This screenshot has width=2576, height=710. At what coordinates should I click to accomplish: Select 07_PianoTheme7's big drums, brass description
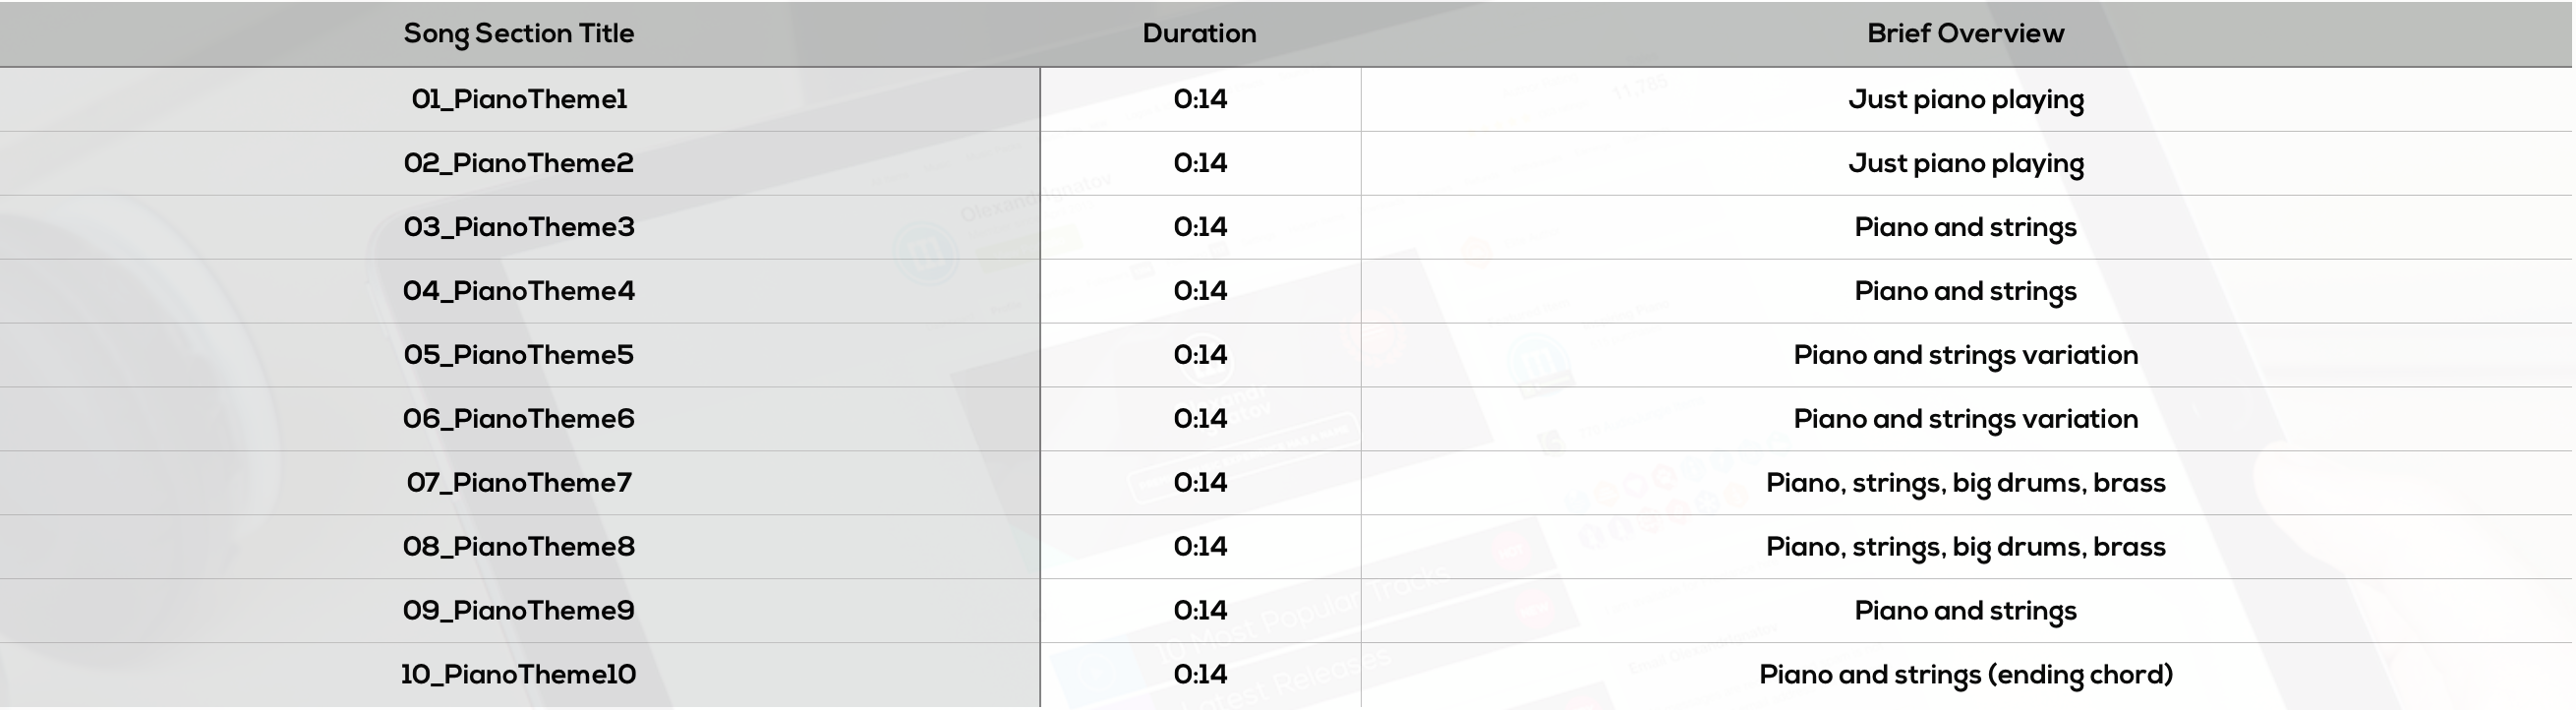coord(1966,484)
